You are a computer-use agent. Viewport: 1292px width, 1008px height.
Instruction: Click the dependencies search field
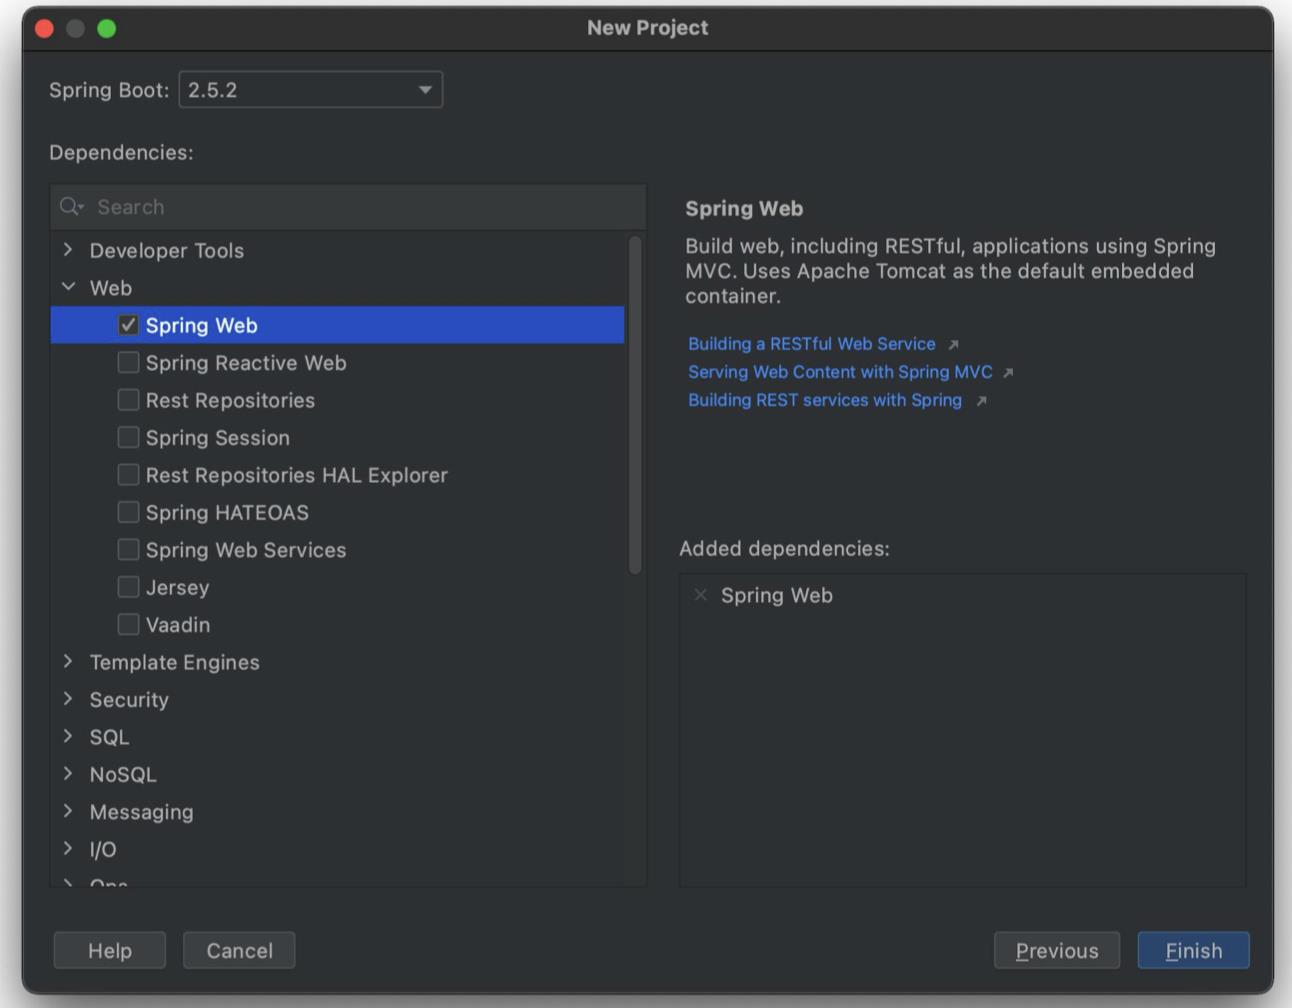[x=348, y=207]
